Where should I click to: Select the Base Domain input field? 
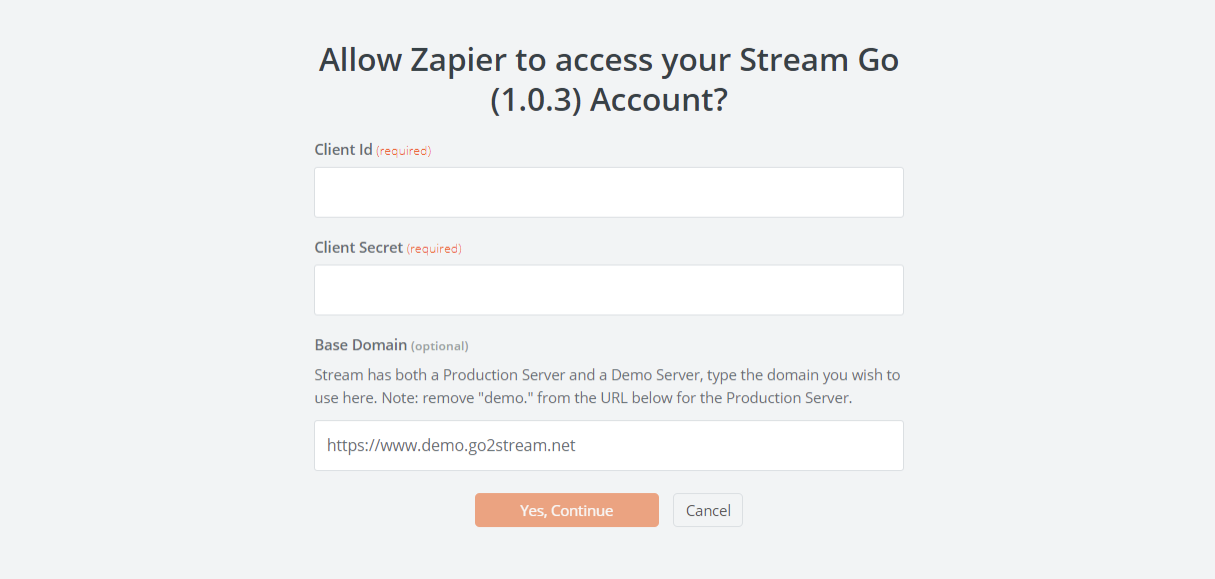click(x=608, y=445)
